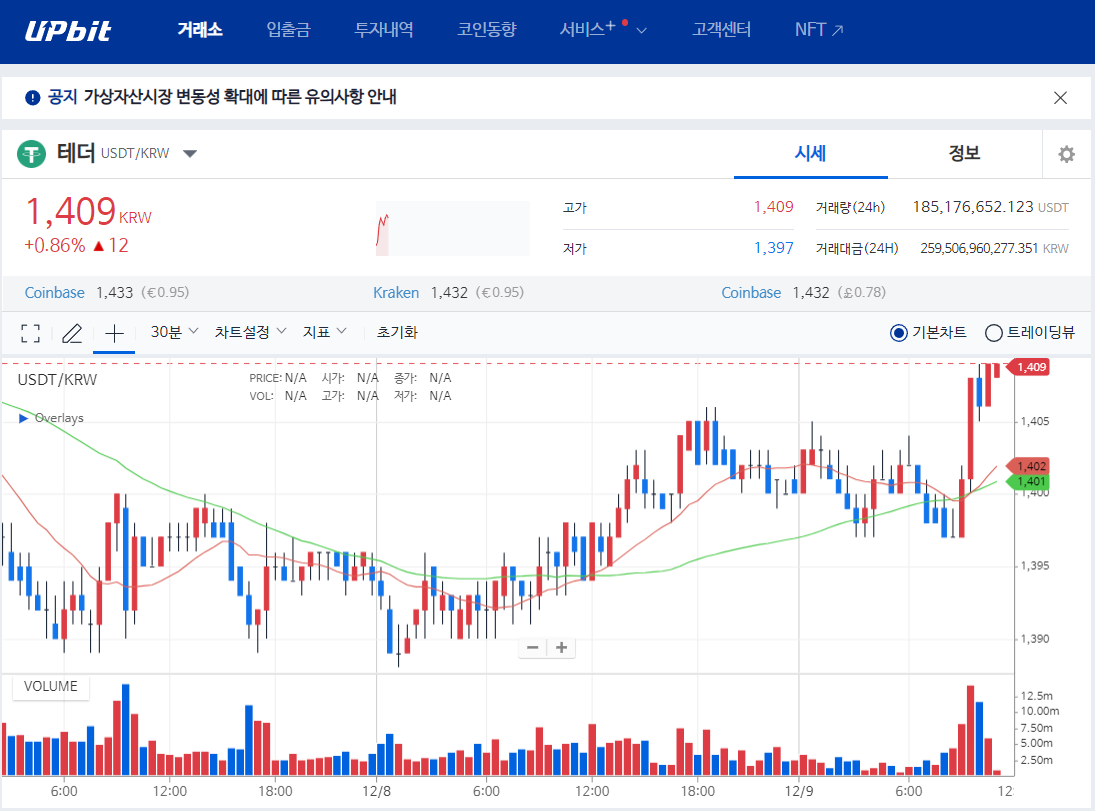Click the 초기화 reset button
The image size is (1095, 811).
click(x=397, y=332)
